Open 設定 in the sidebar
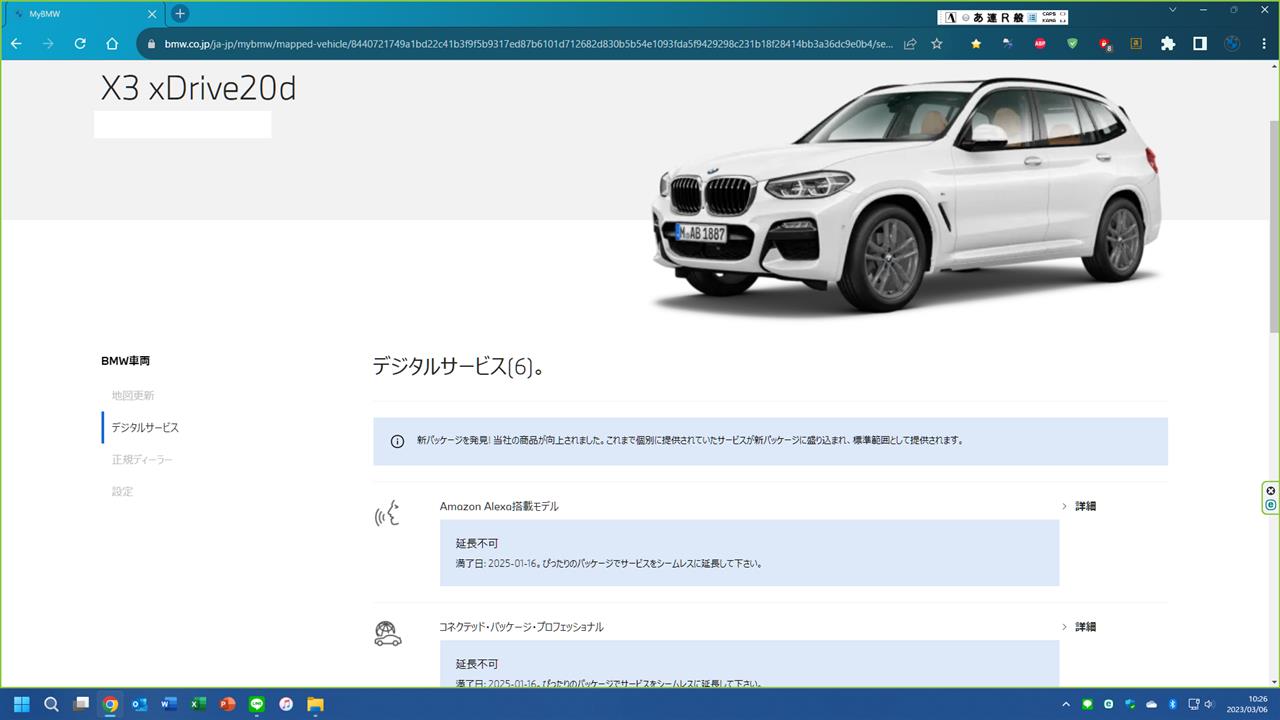 tap(122, 491)
